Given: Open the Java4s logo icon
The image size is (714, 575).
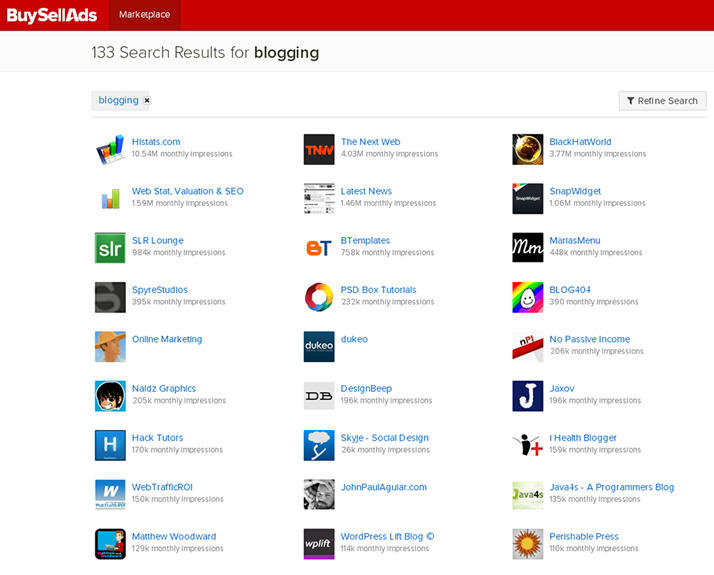Looking at the screenshot, I should pyautogui.click(x=528, y=494).
